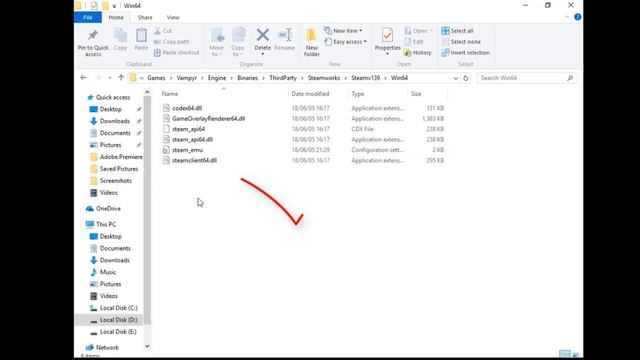Sort by Date modified column header
The image size is (640, 360).
[310, 94]
